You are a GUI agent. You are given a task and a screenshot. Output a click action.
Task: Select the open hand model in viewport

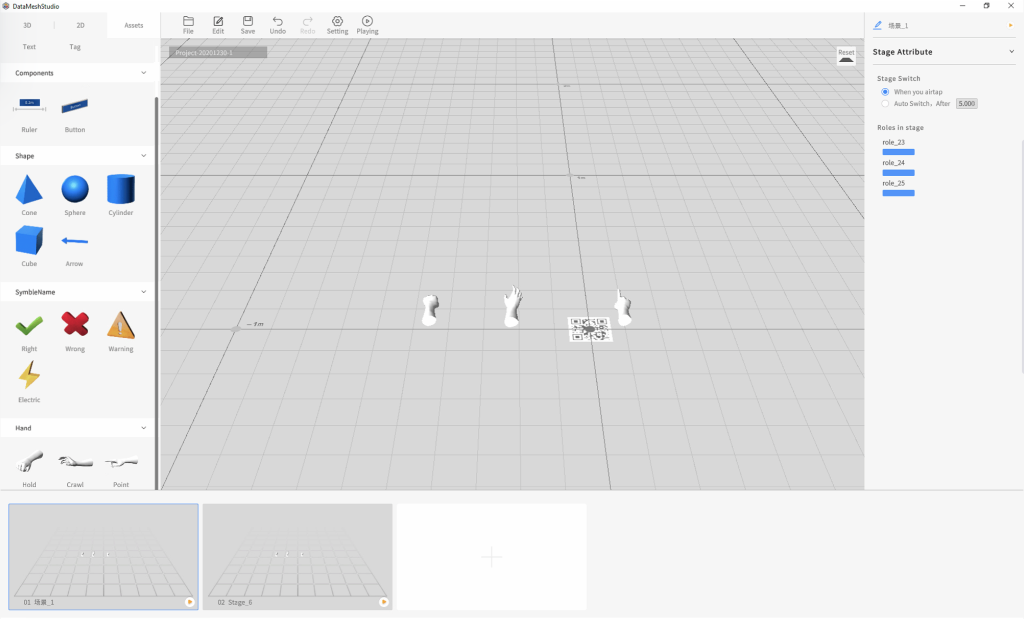[513, 306]
